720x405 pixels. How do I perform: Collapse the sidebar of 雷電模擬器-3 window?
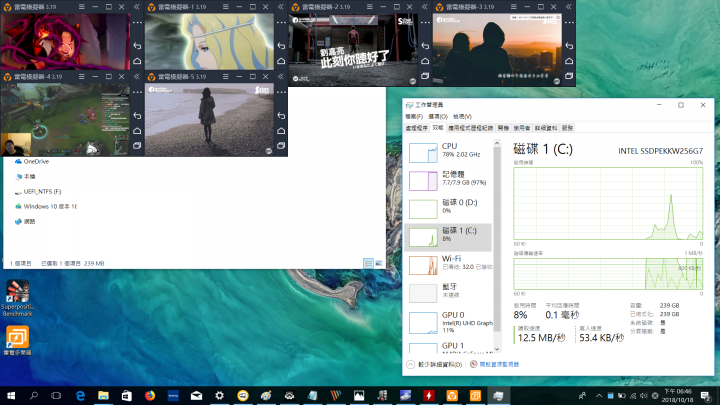click(569, 7)
